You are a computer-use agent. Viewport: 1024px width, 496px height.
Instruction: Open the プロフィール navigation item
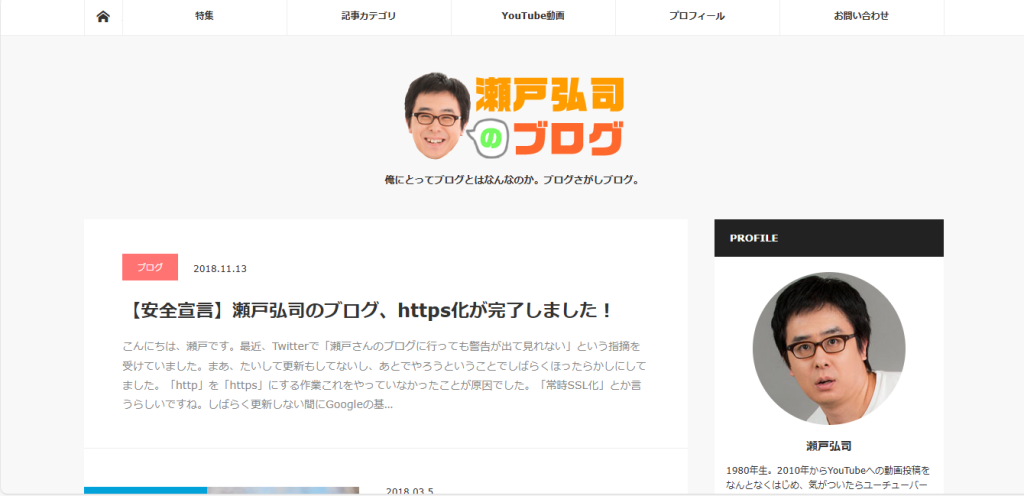coord(697,16)
